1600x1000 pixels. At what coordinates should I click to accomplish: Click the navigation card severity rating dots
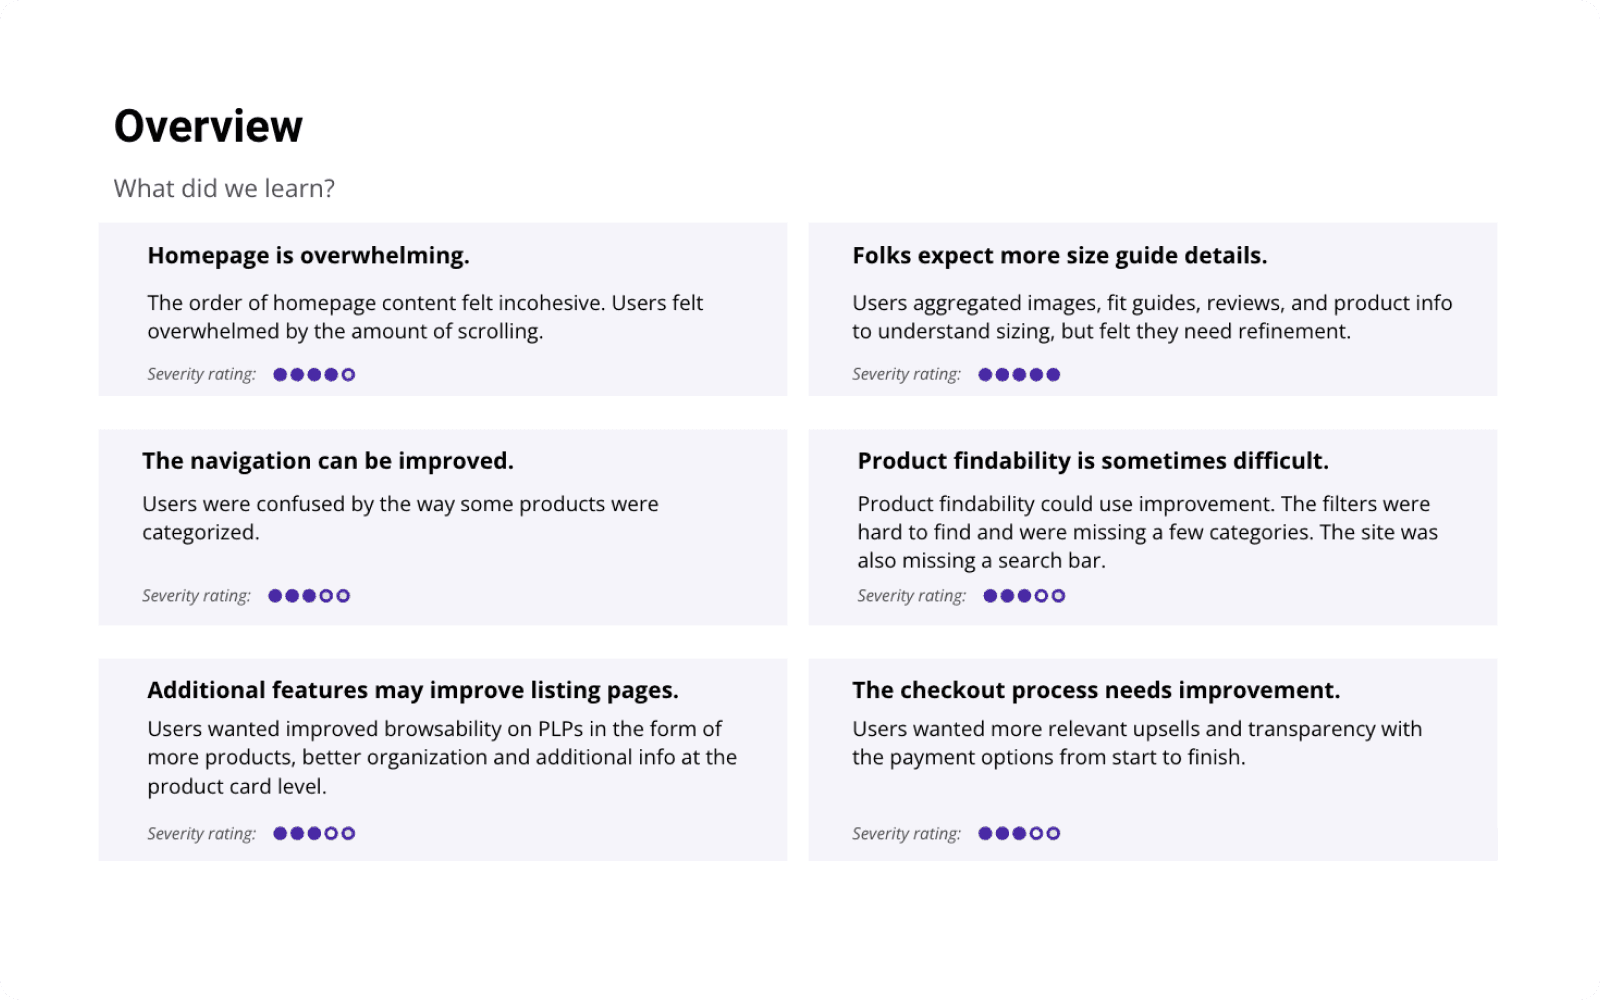pos(309,596)
